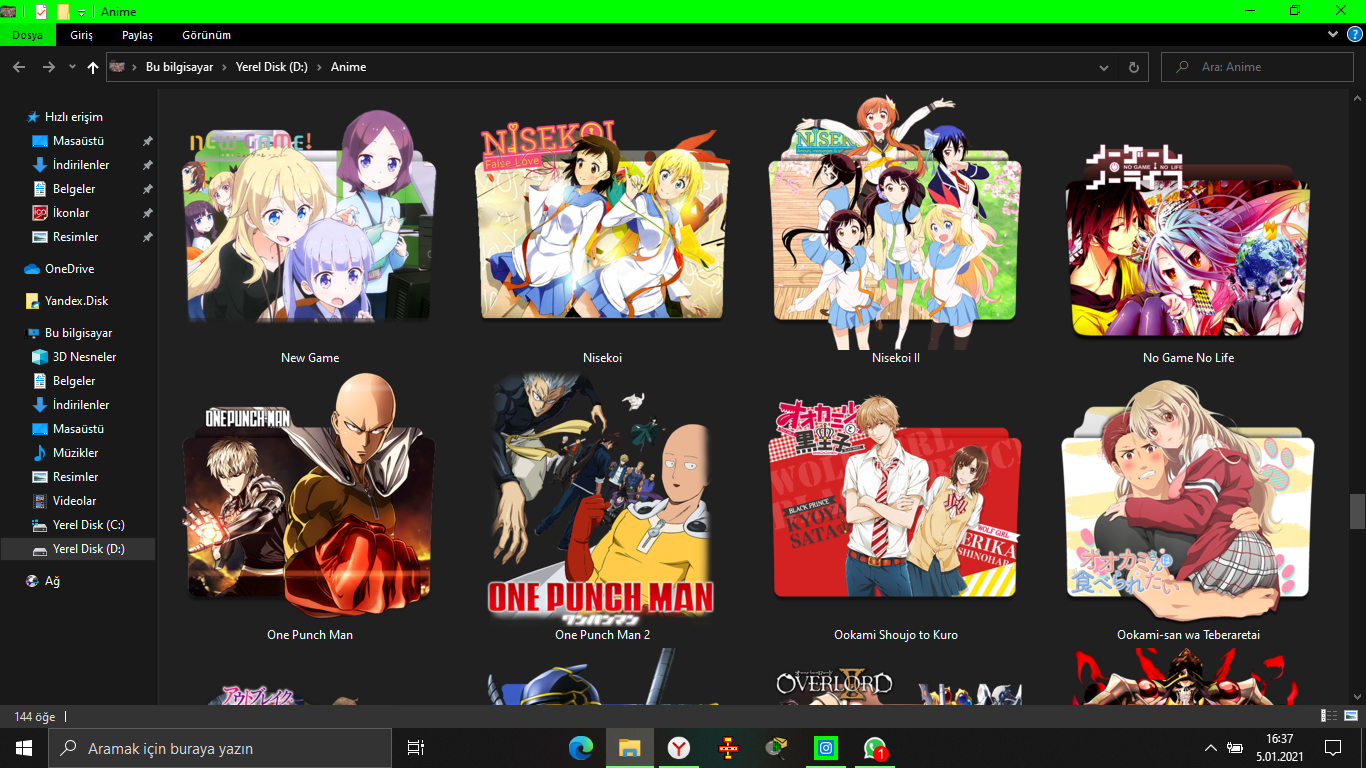The width and height of the screenshot is (1366, 768).
Task: Launch Microsoft Edge from the taskbar
Action: pyautogui.click(x=580, y=748)
